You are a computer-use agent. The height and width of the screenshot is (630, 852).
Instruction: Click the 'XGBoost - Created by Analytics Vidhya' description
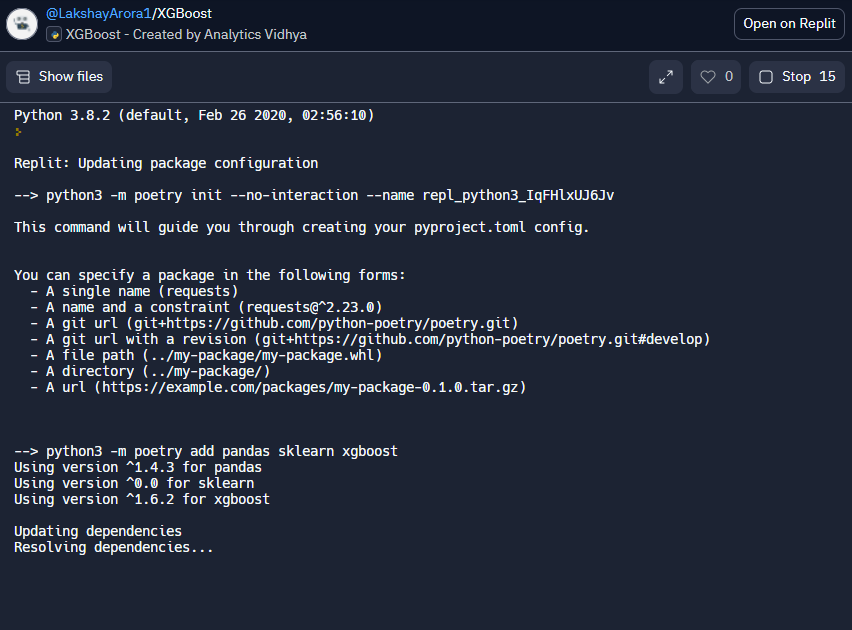186,35
